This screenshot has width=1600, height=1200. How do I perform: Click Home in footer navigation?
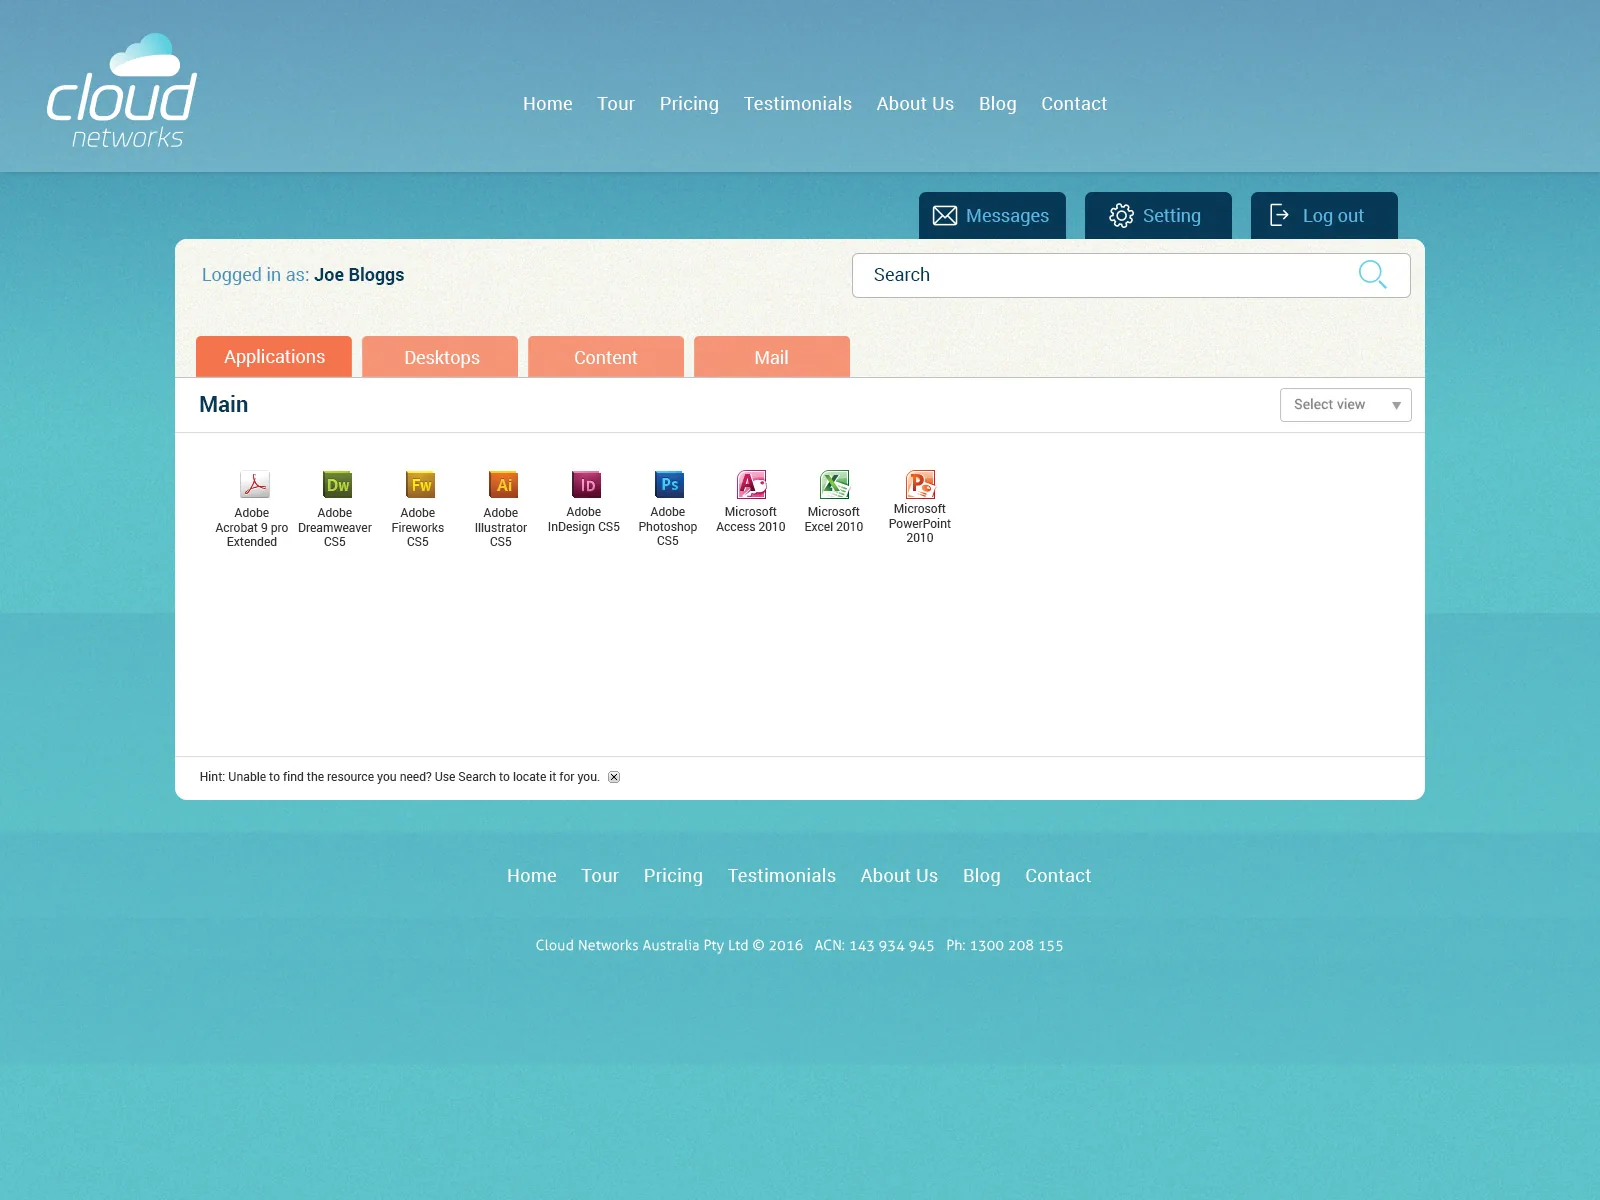tap(532, 876)
